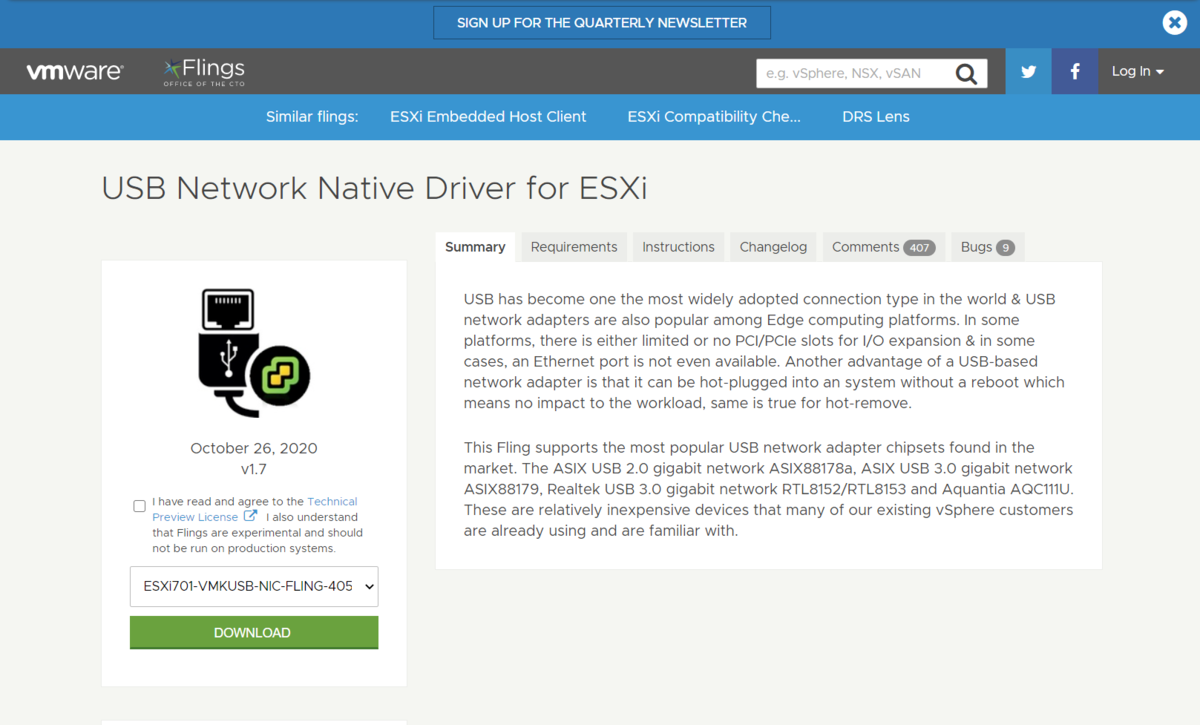Open the DRS Lens fling link
1200x725 pixels.
[876, 117]
